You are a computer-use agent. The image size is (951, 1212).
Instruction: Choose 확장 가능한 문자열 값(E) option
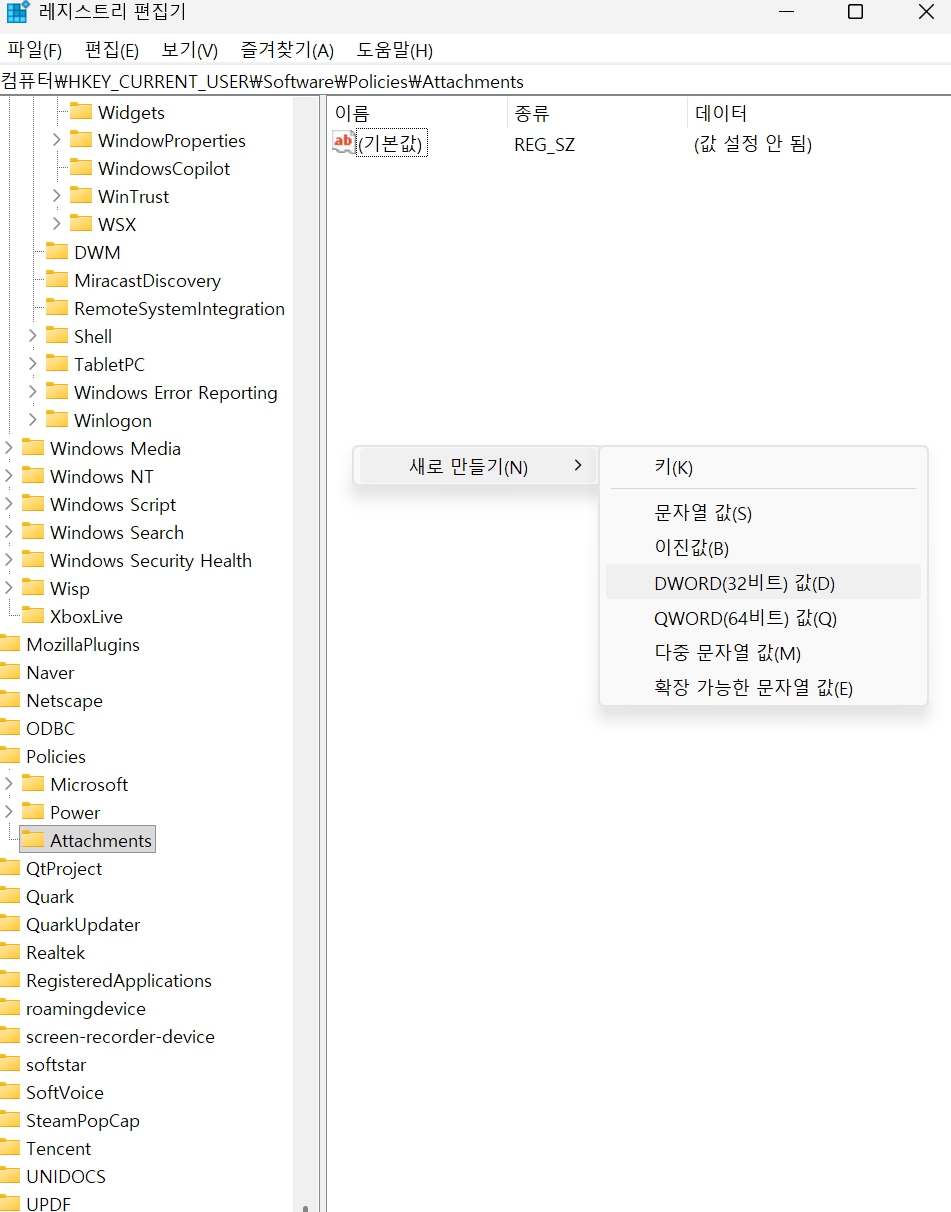(763, 687)
